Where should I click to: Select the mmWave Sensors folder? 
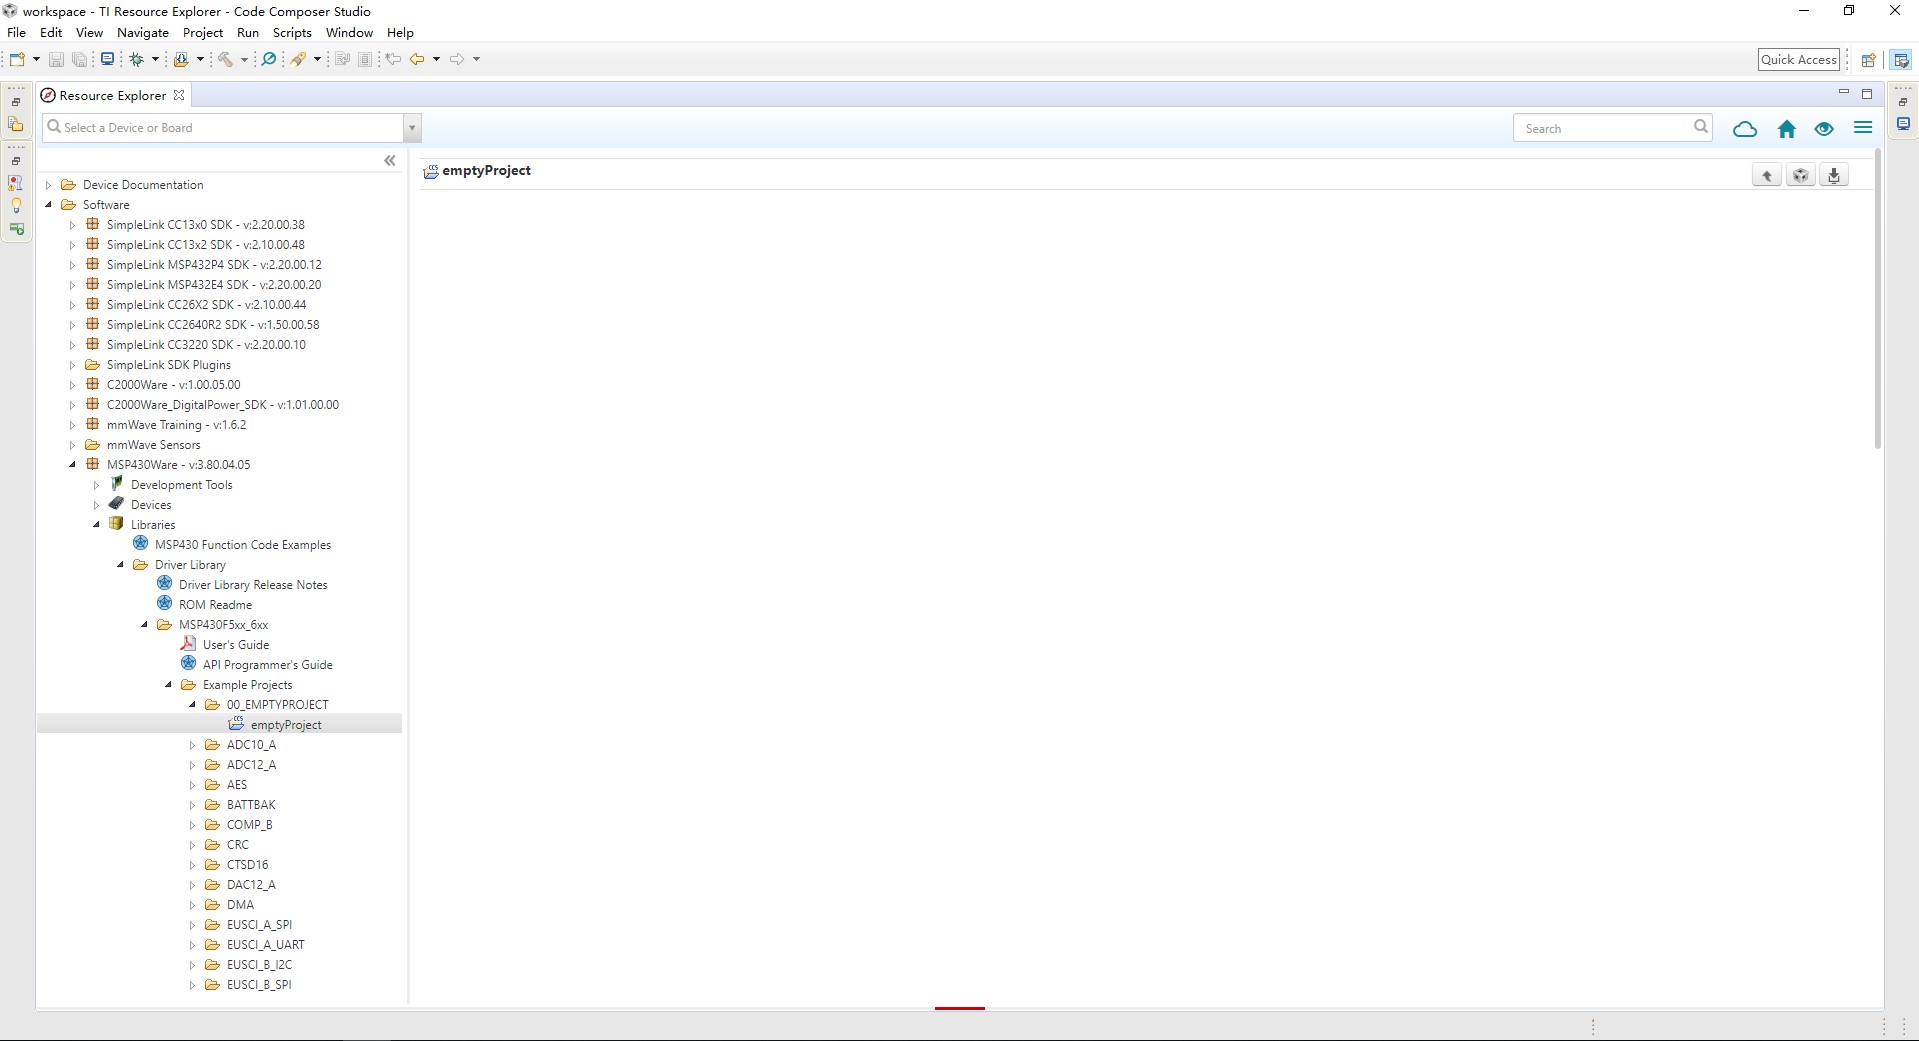(153, 445)
